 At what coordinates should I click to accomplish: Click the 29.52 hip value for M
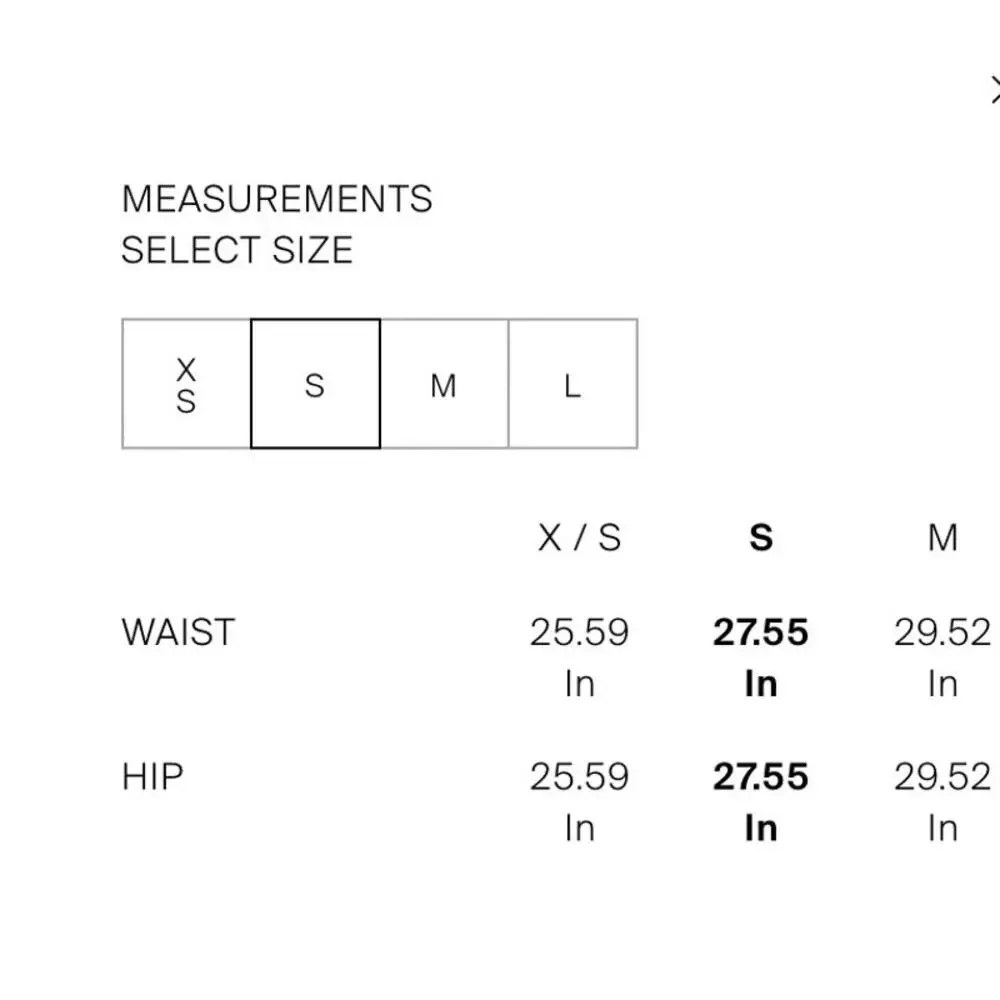pos(942,776)
